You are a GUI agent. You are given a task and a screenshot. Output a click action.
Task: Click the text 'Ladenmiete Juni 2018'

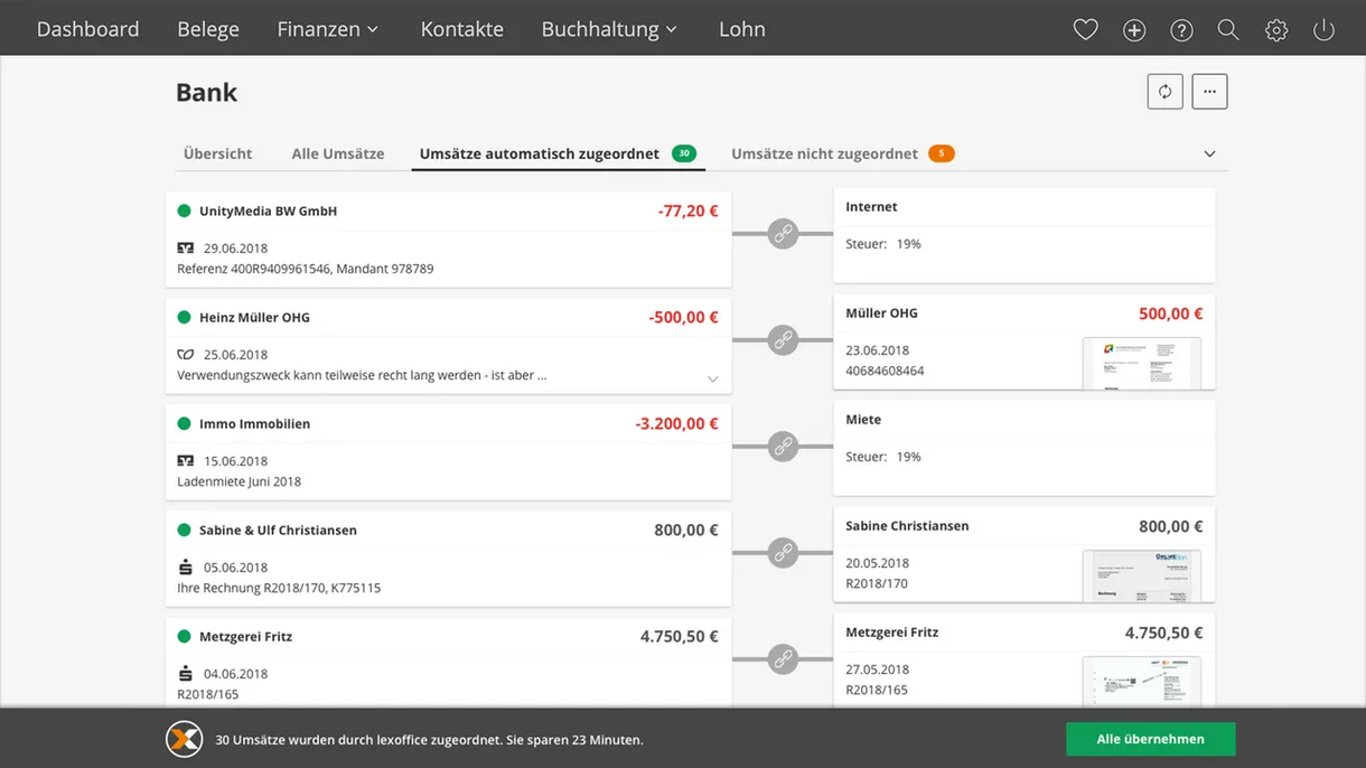(x=239, y=482)
